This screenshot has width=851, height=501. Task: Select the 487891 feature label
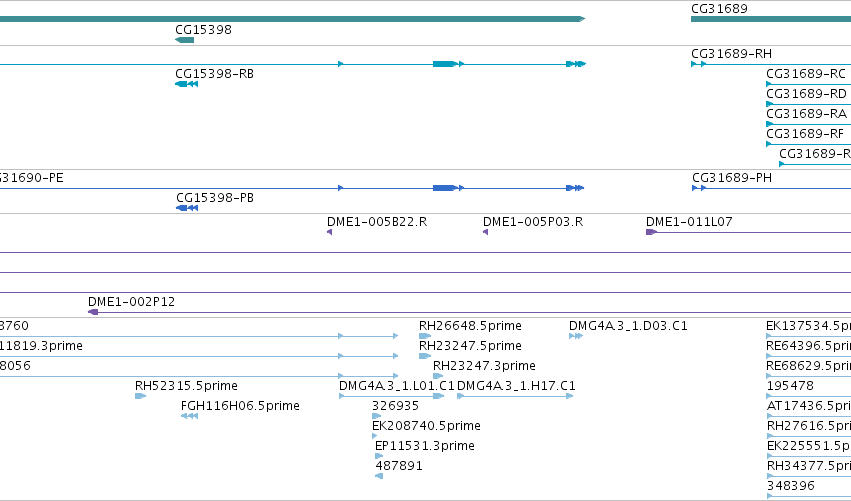click(x=399, y=466)
